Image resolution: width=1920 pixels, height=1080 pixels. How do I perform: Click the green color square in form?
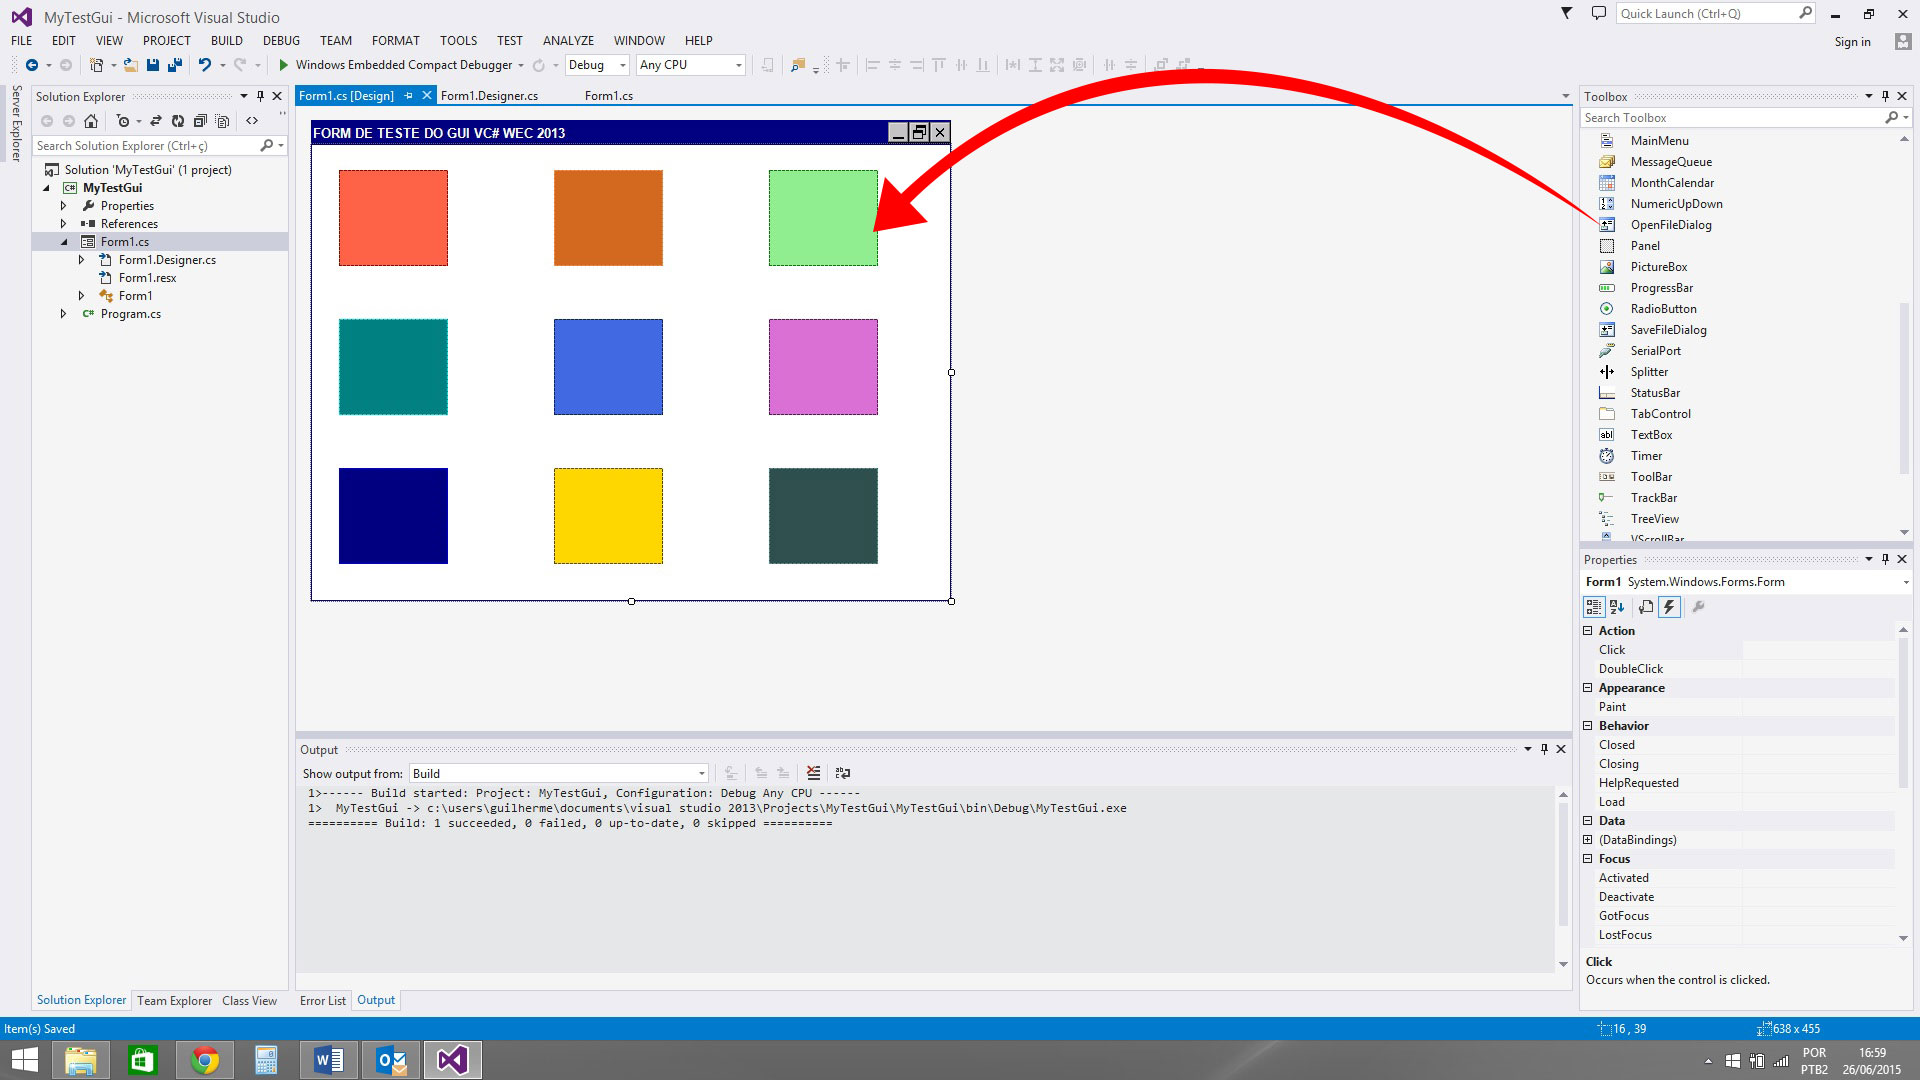[x=823, y=216]
